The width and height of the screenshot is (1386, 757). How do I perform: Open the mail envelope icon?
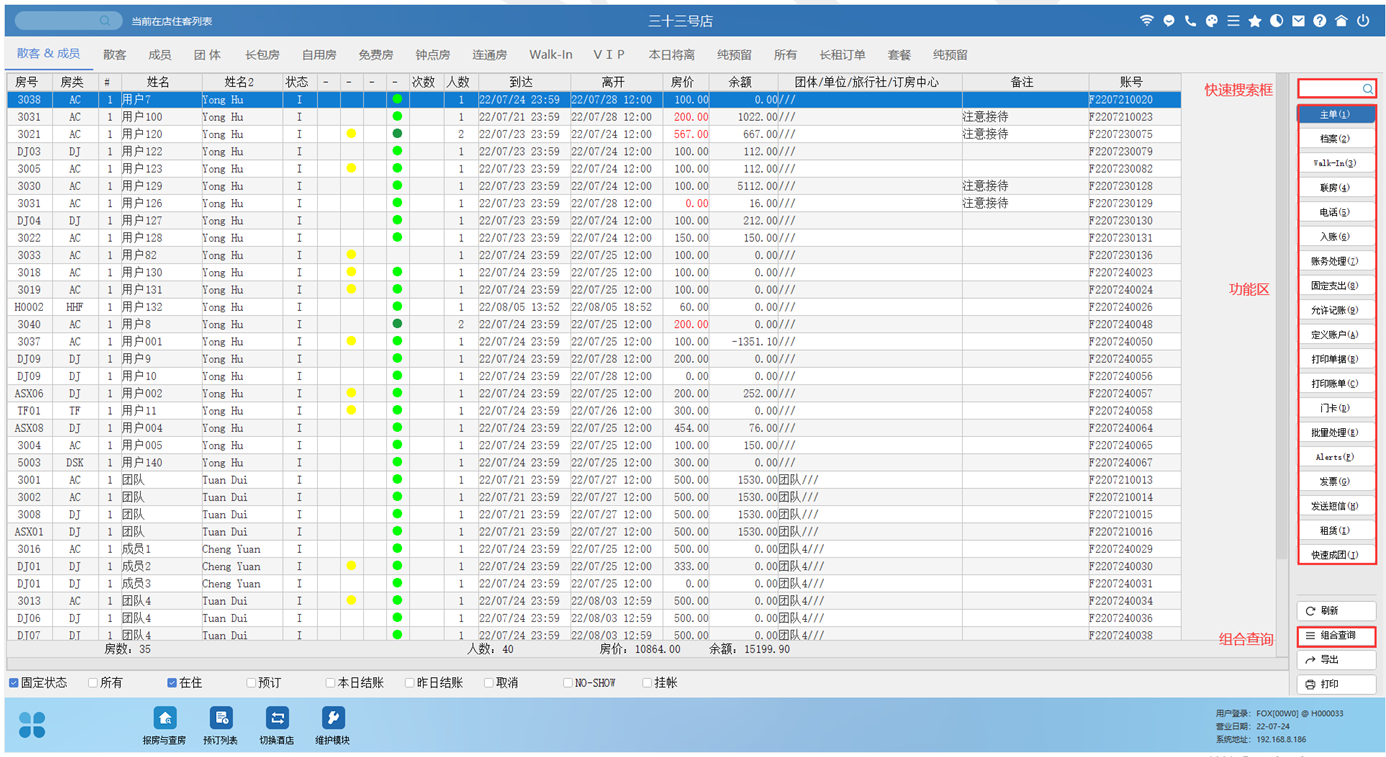pos(1298,21)
